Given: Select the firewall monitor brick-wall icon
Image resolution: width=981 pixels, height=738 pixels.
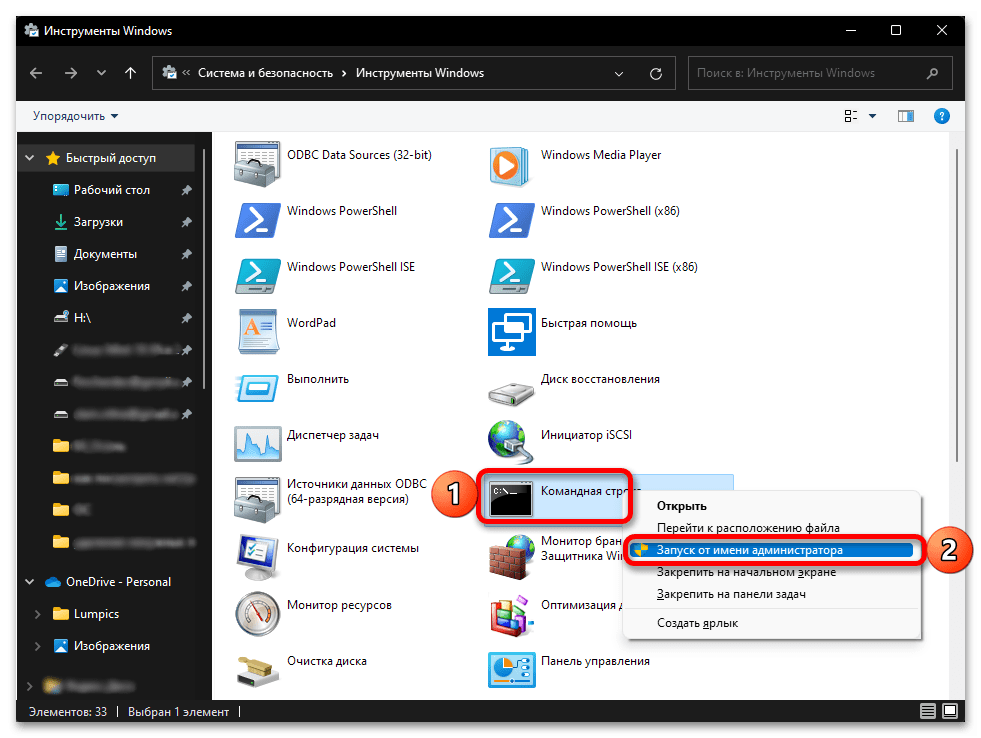Looking at the screenshot, I should (x=511, y=557).
